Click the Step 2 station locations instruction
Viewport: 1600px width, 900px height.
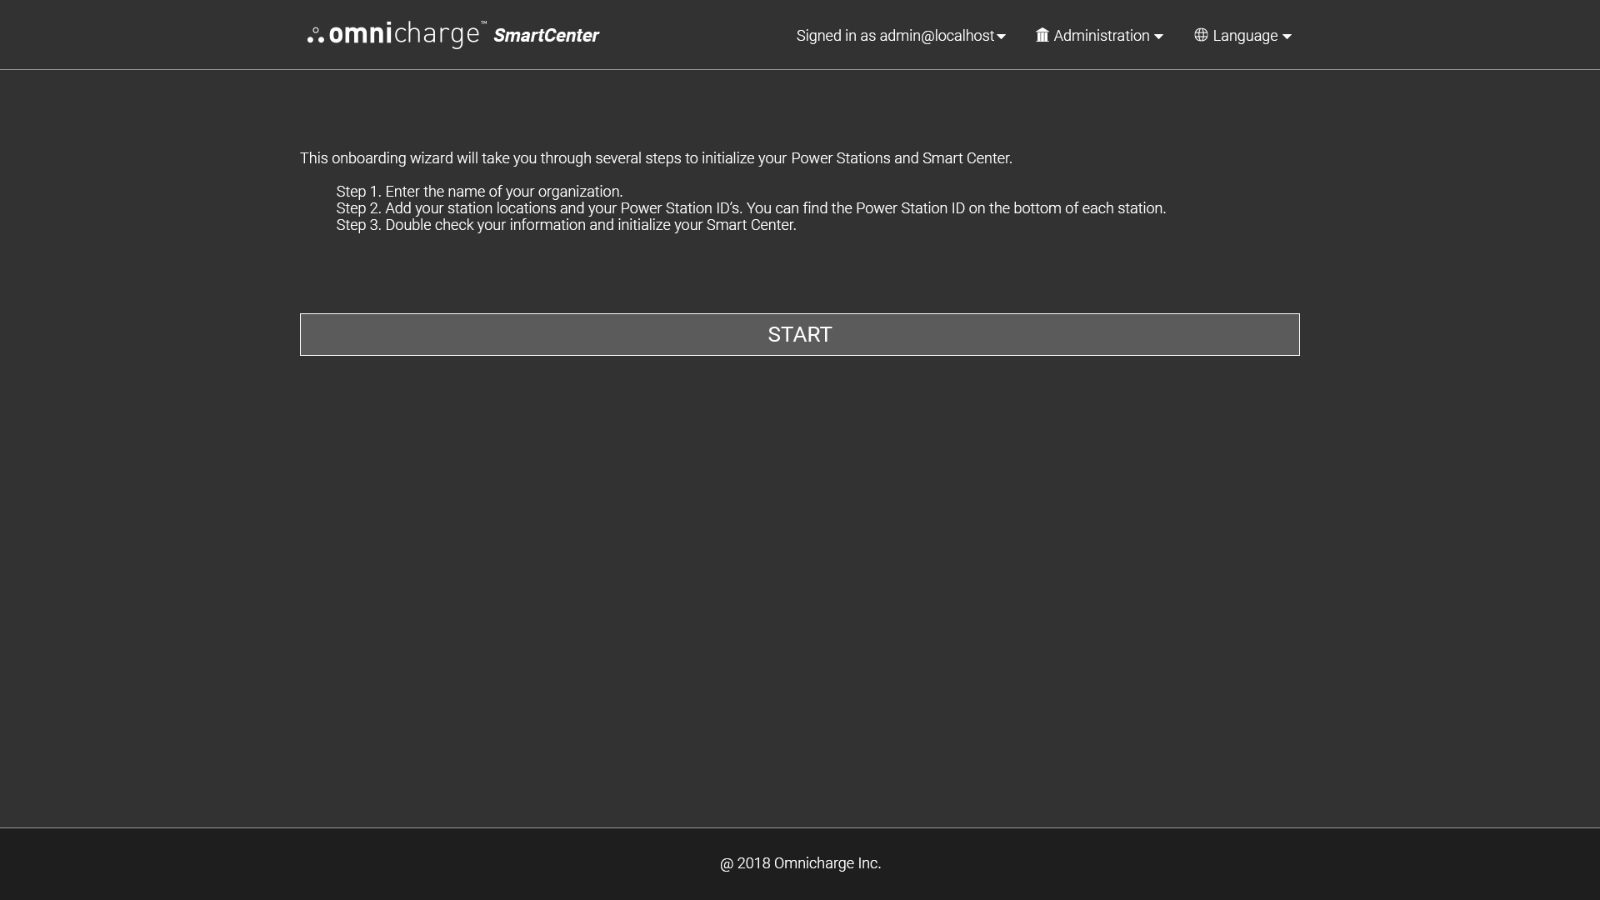coord(751,208)
